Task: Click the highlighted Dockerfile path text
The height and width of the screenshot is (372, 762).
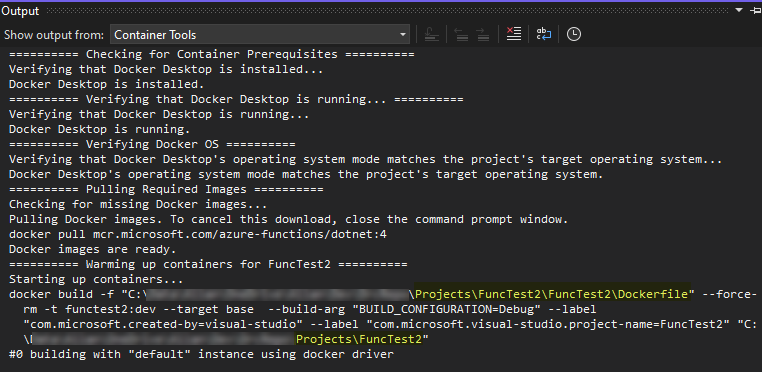Action: click(552, 294)
